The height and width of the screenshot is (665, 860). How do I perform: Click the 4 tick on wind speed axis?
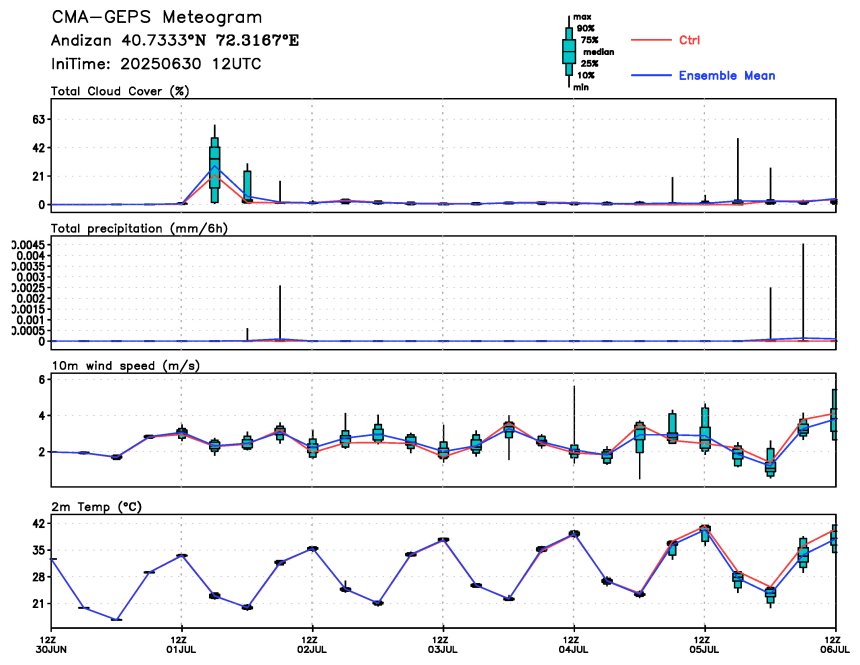coord(43,415)
